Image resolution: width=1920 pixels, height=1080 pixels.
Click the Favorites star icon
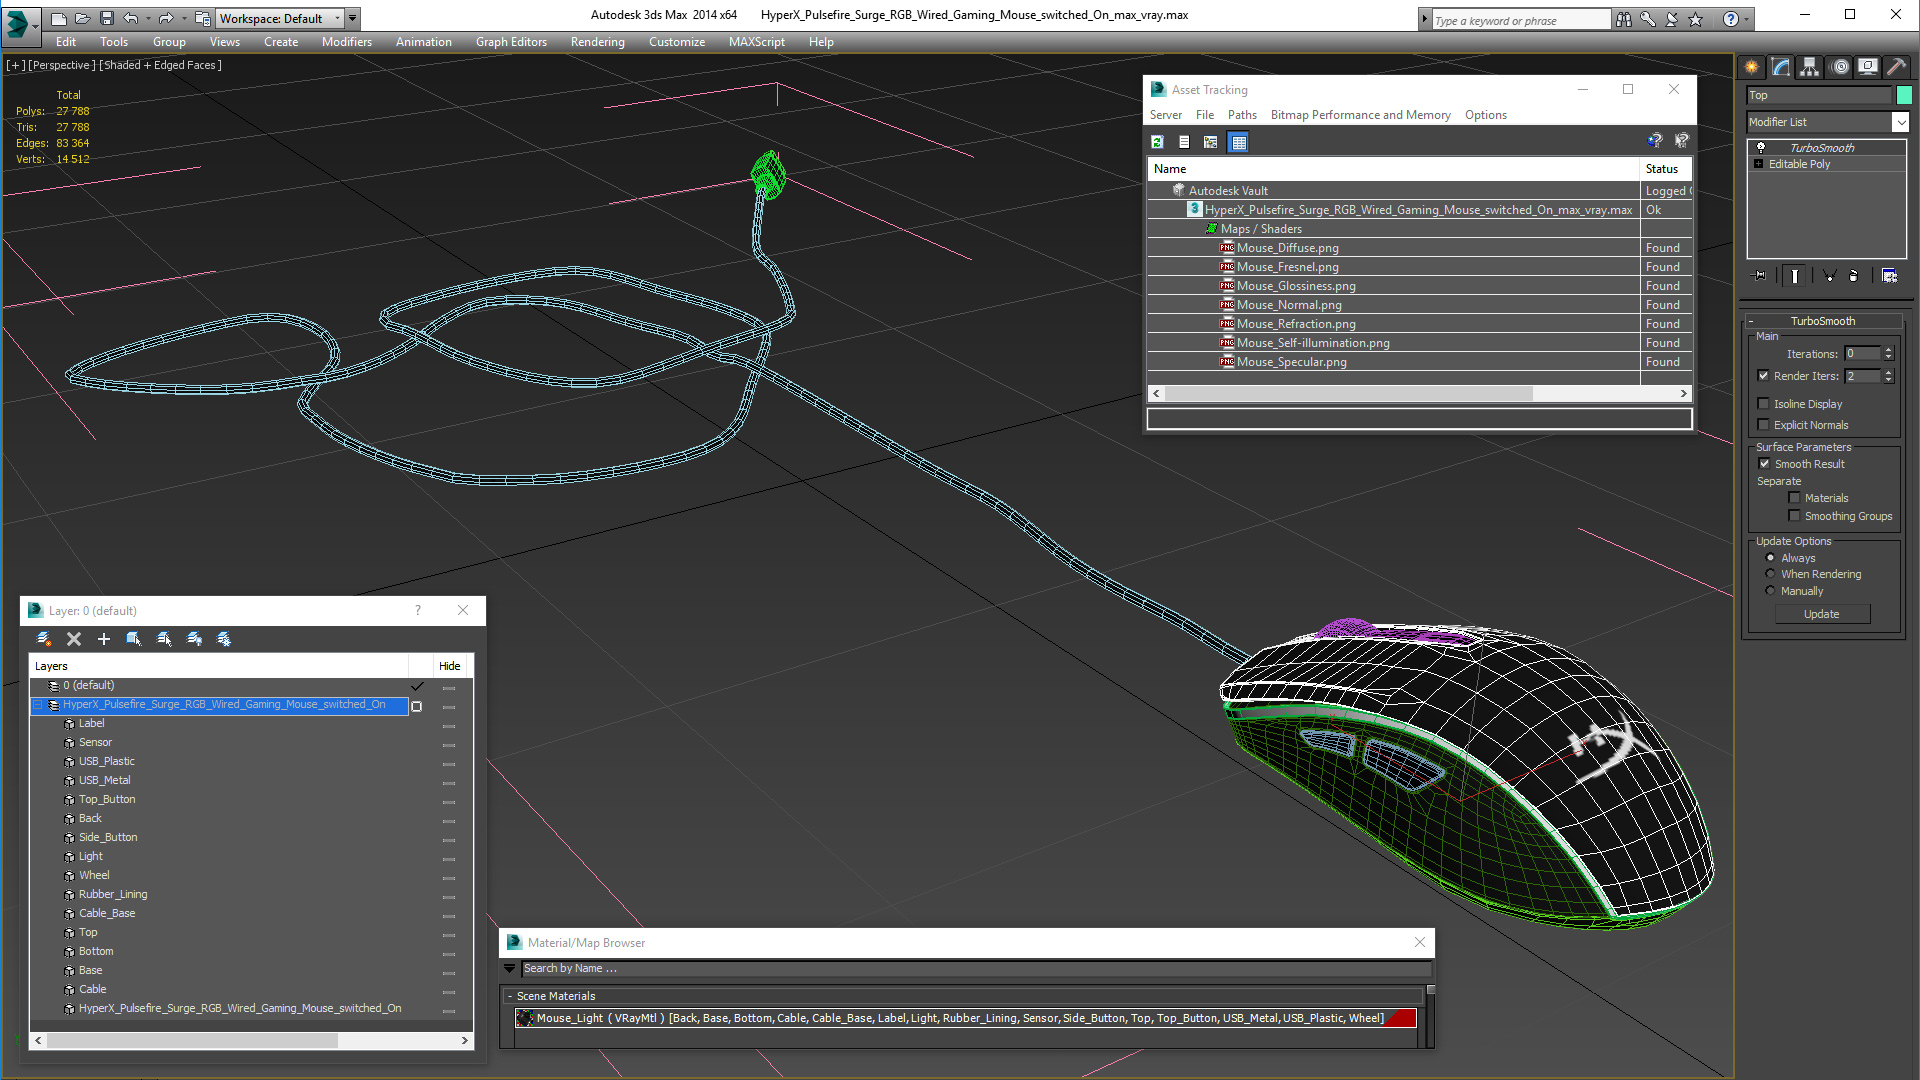(1695, 19)
